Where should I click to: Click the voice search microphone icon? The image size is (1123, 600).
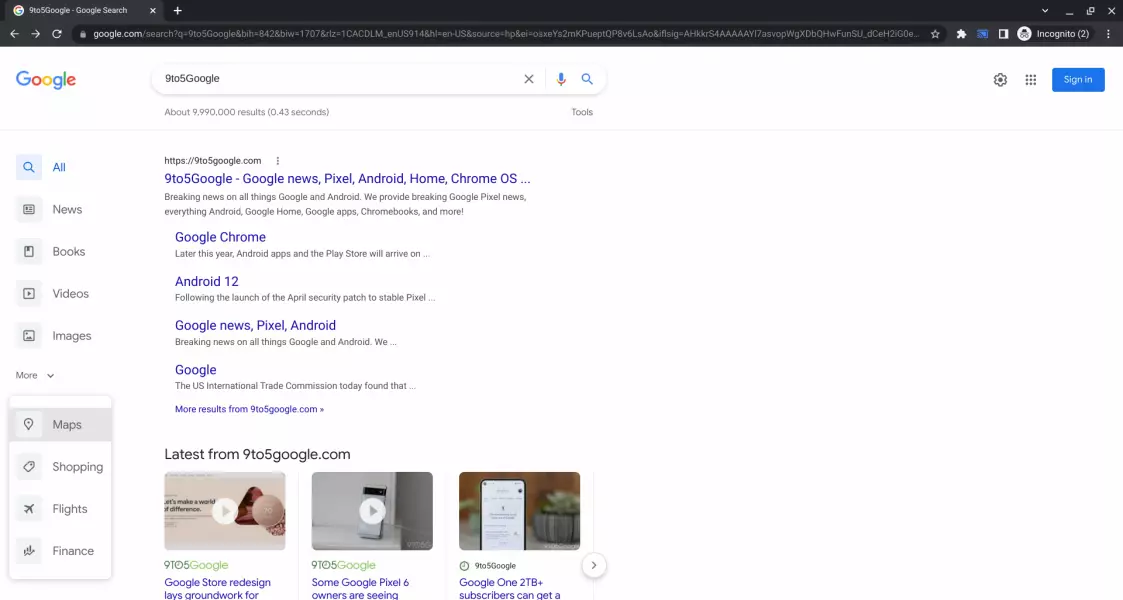click(x=561, y=79)
